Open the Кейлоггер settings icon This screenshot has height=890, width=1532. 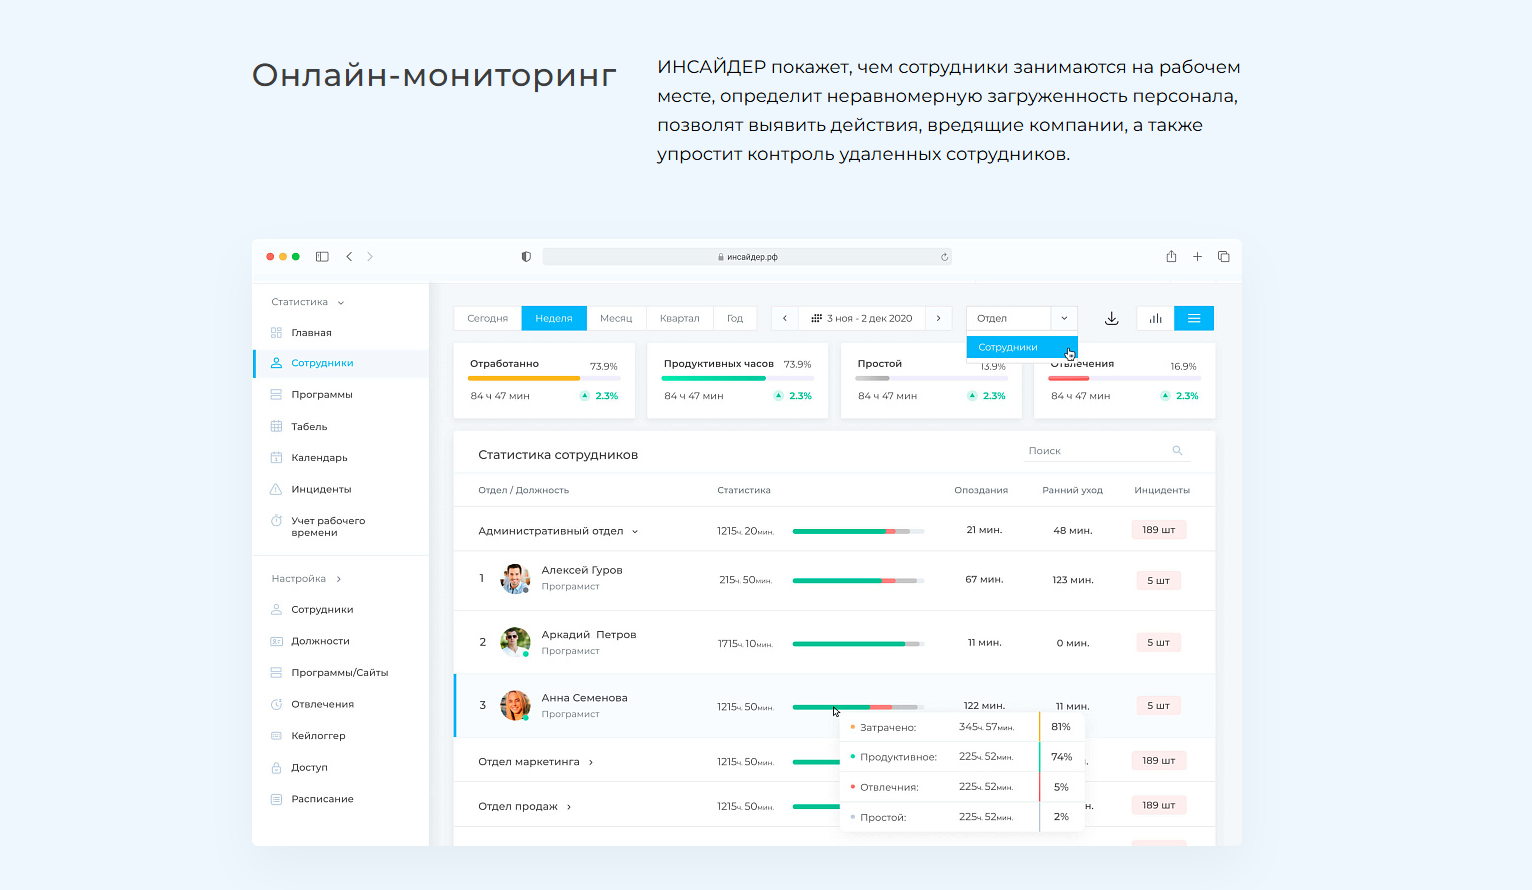tap(276, 735)
